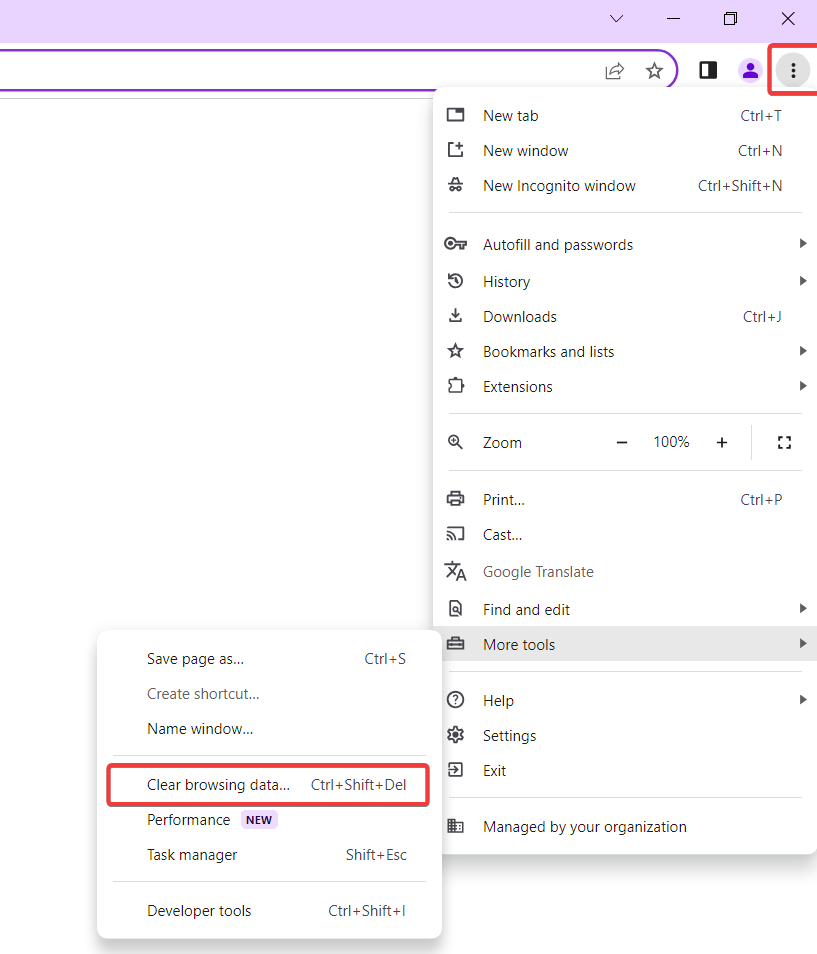Open the More tools submenu
This screenshot has height=954, width=817.
(x=519, y=644)
